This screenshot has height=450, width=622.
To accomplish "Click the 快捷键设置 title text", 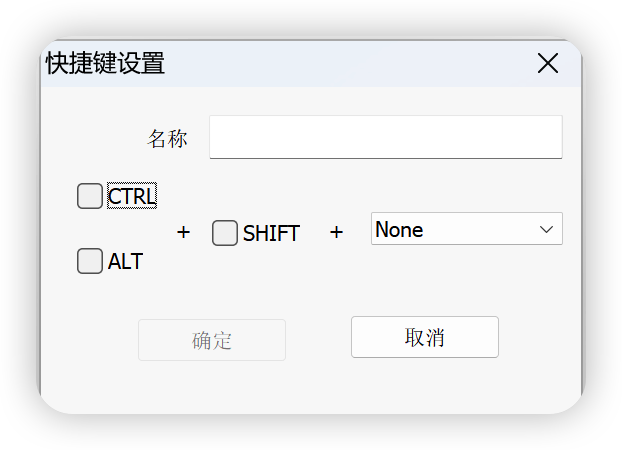I will point(106,63).
